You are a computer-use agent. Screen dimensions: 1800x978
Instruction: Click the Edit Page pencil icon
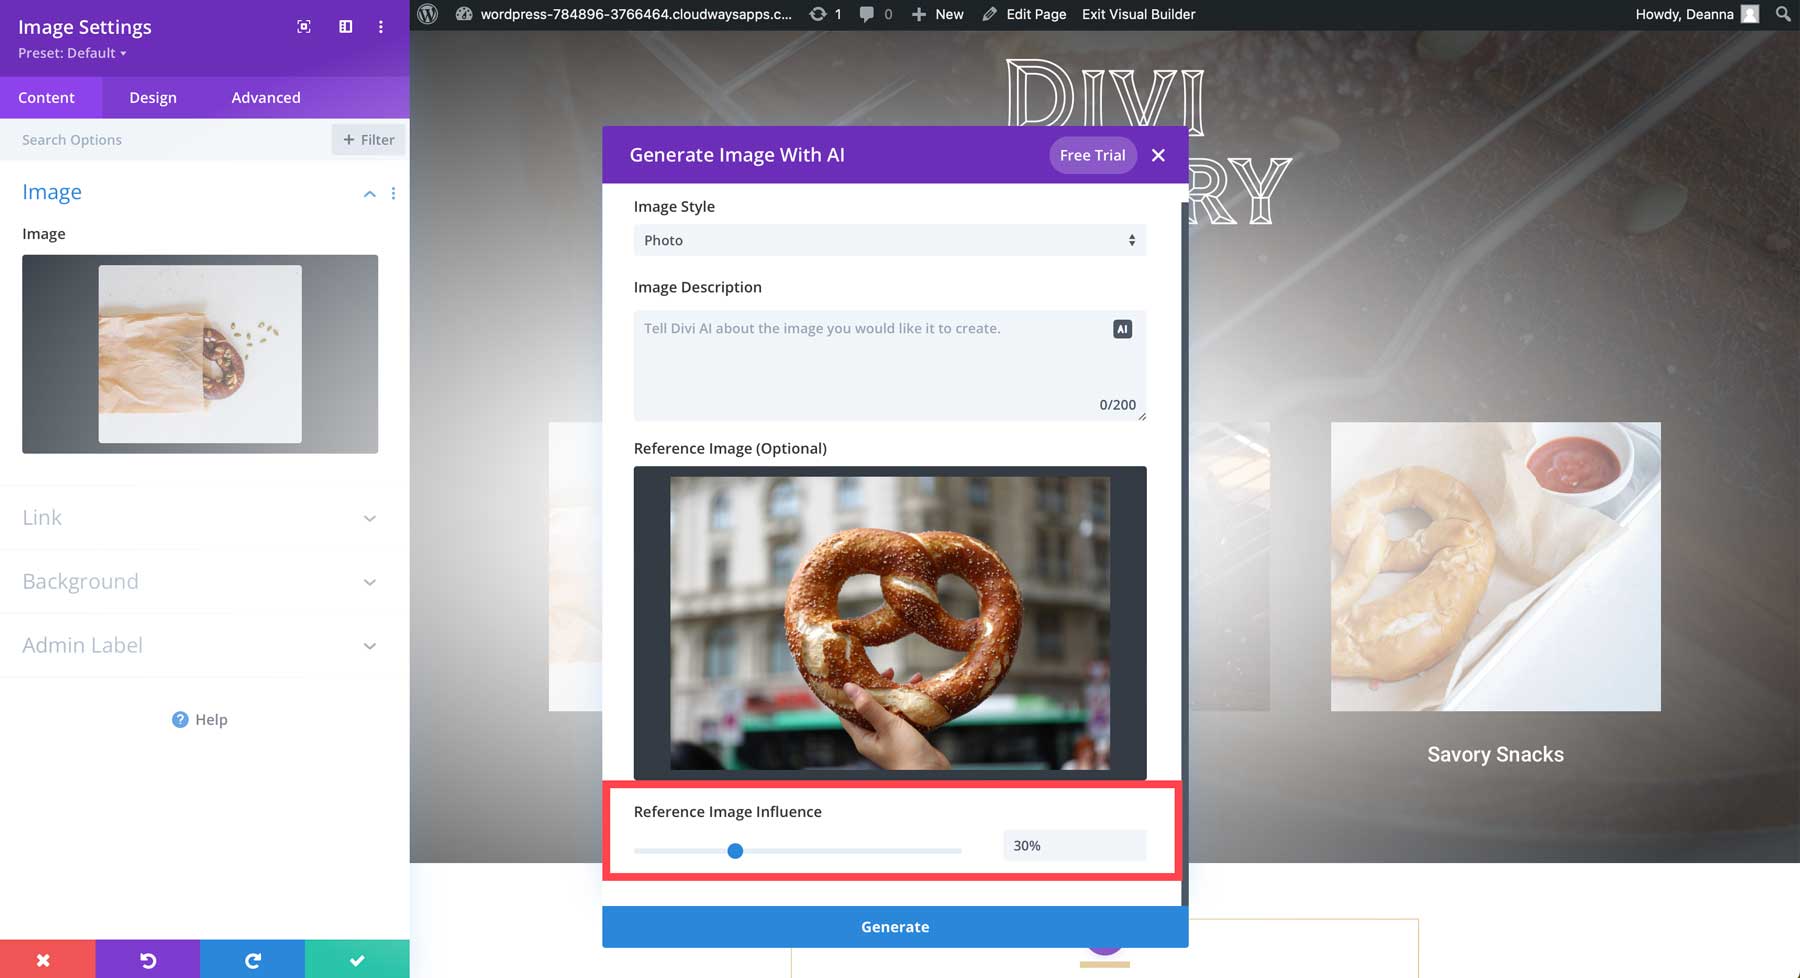pos(990,14)
